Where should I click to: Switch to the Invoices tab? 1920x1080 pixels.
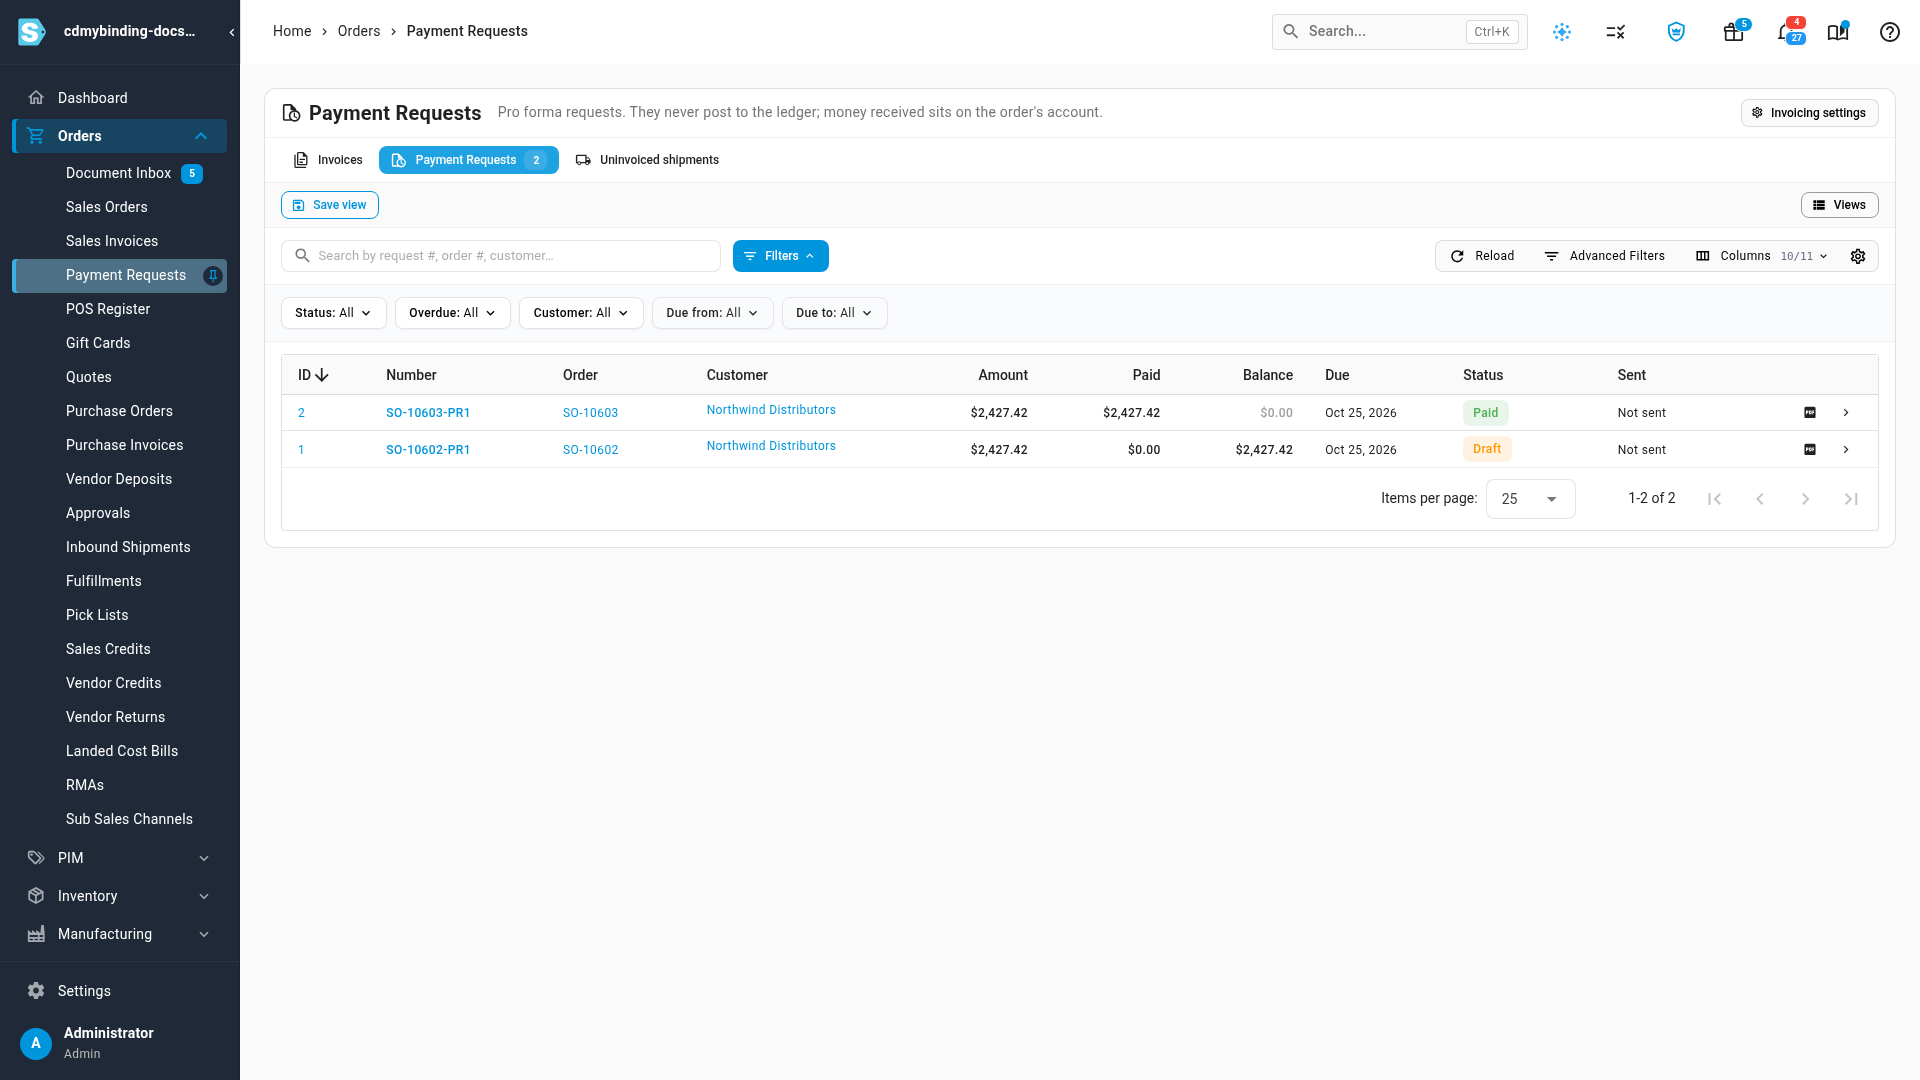click(x=328, y=160)
